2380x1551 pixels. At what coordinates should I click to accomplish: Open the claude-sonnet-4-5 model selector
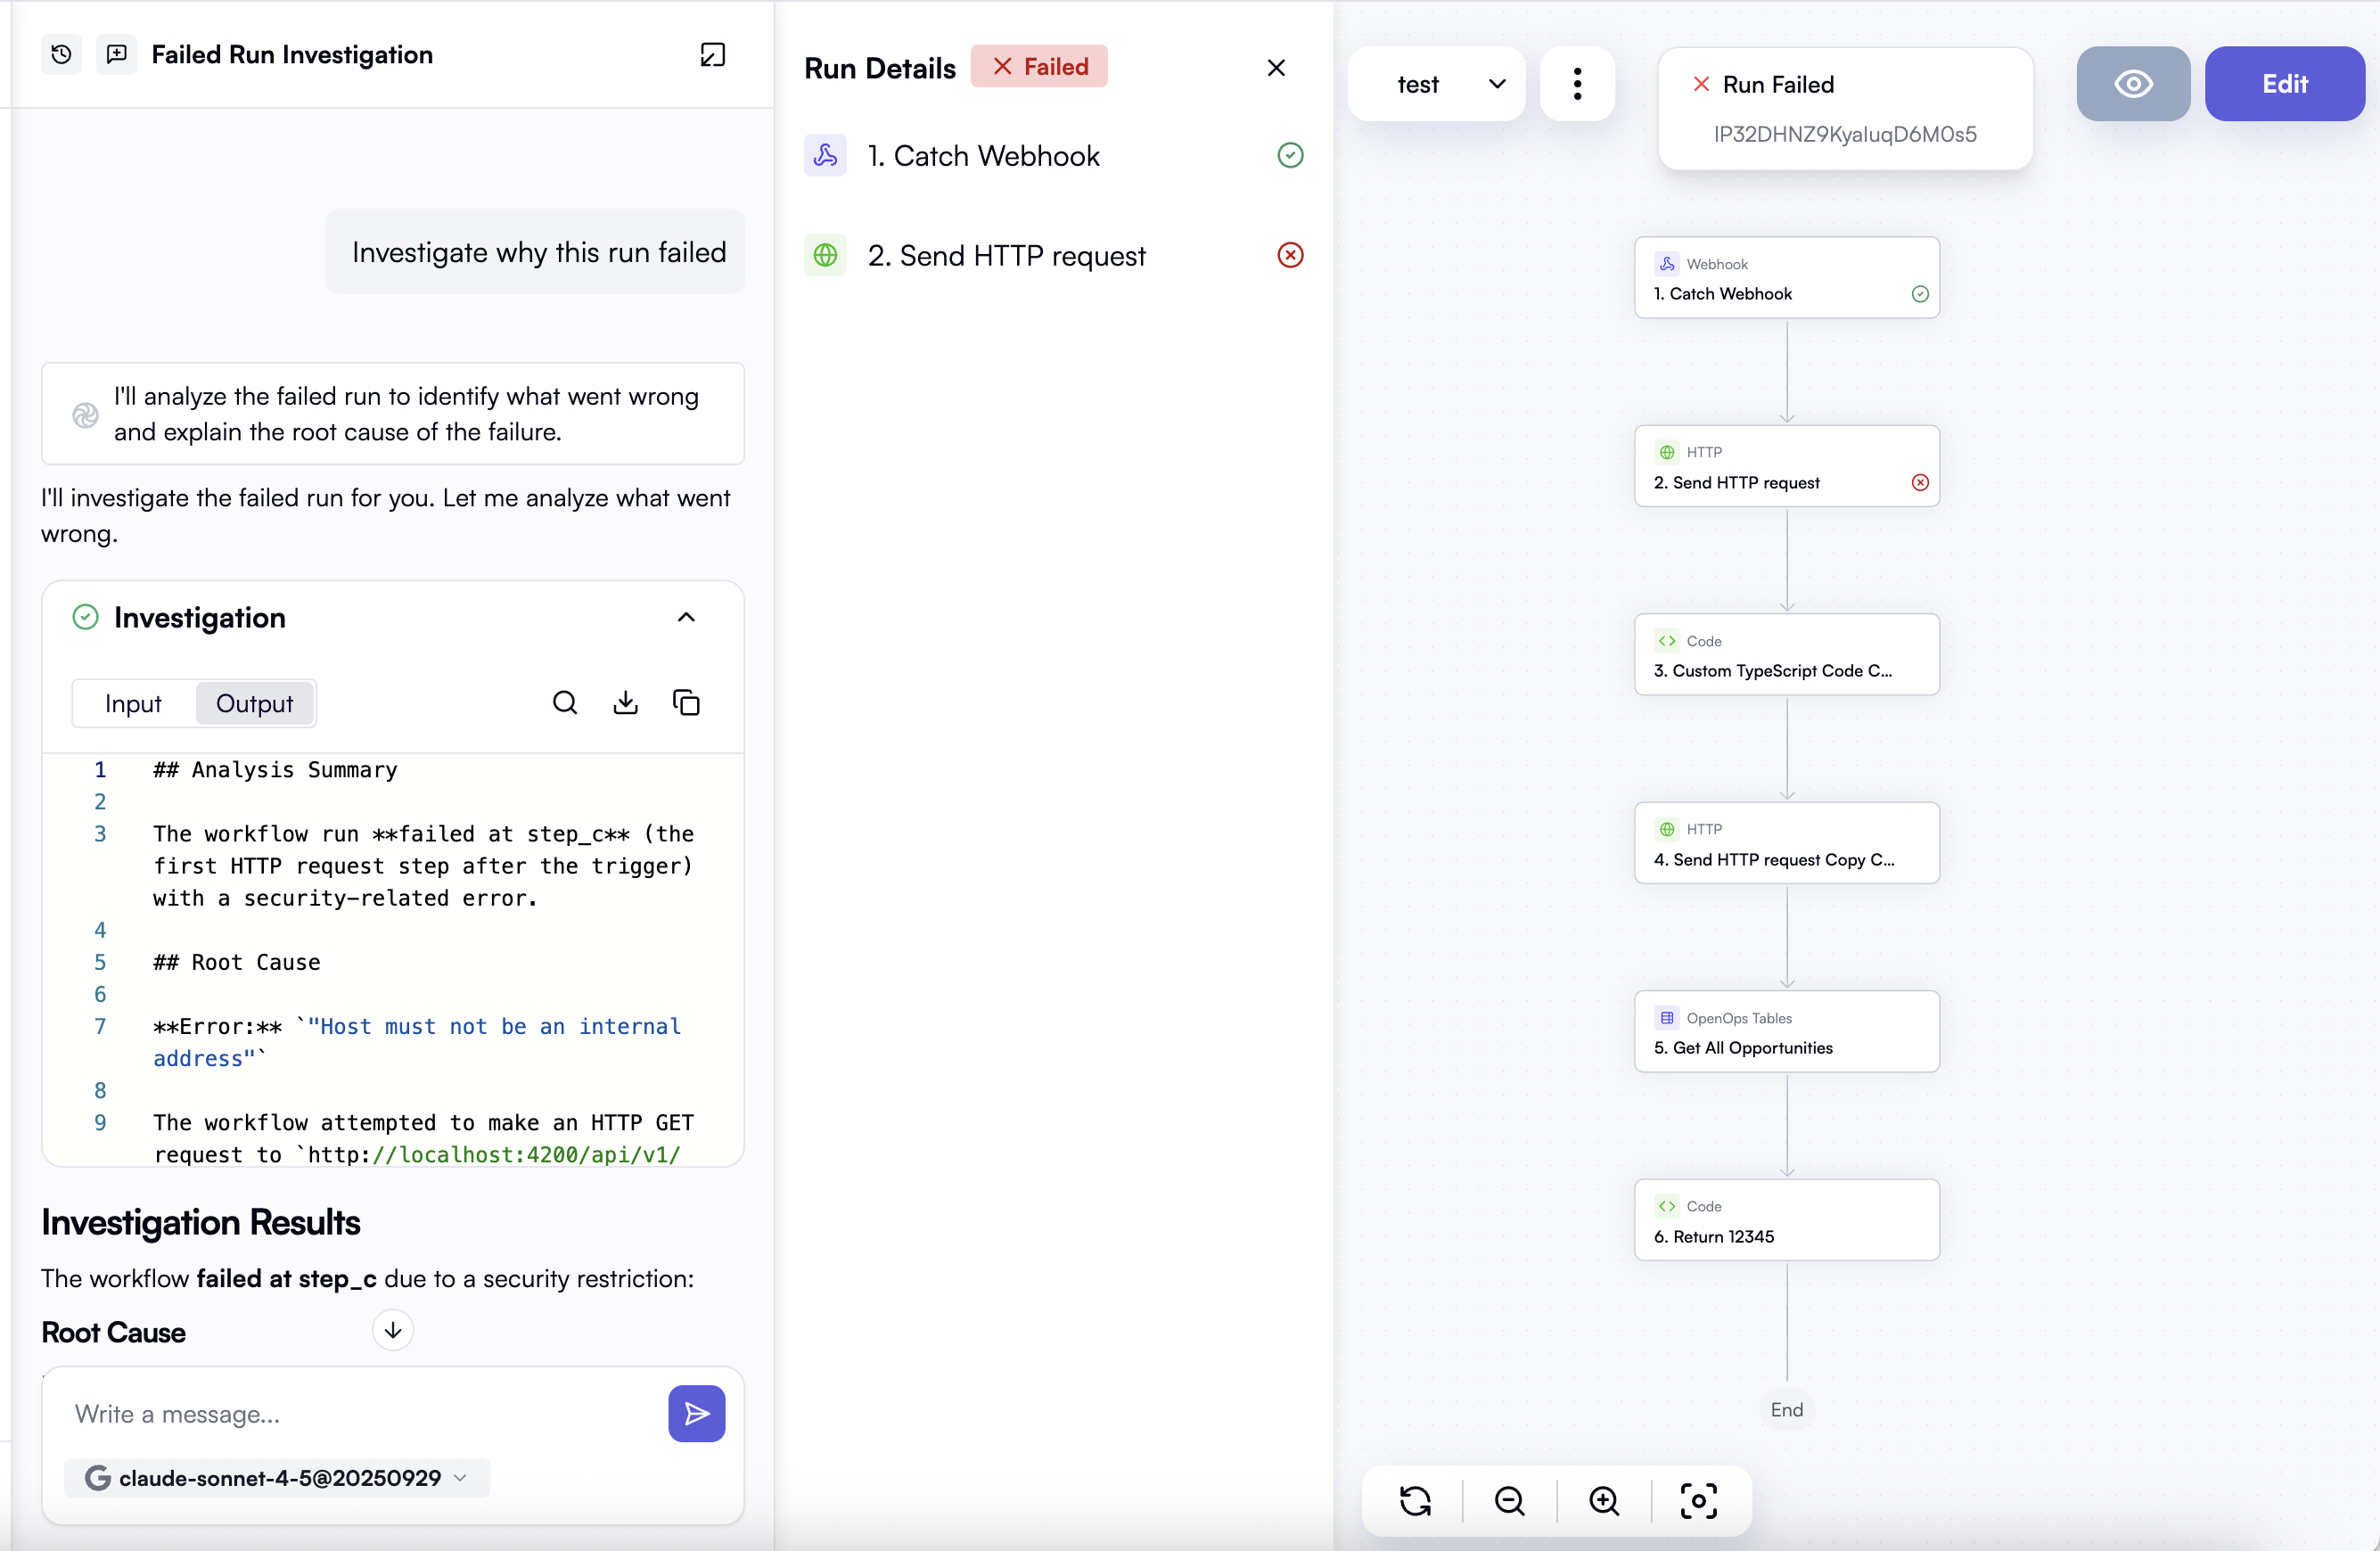point(275,1478)
